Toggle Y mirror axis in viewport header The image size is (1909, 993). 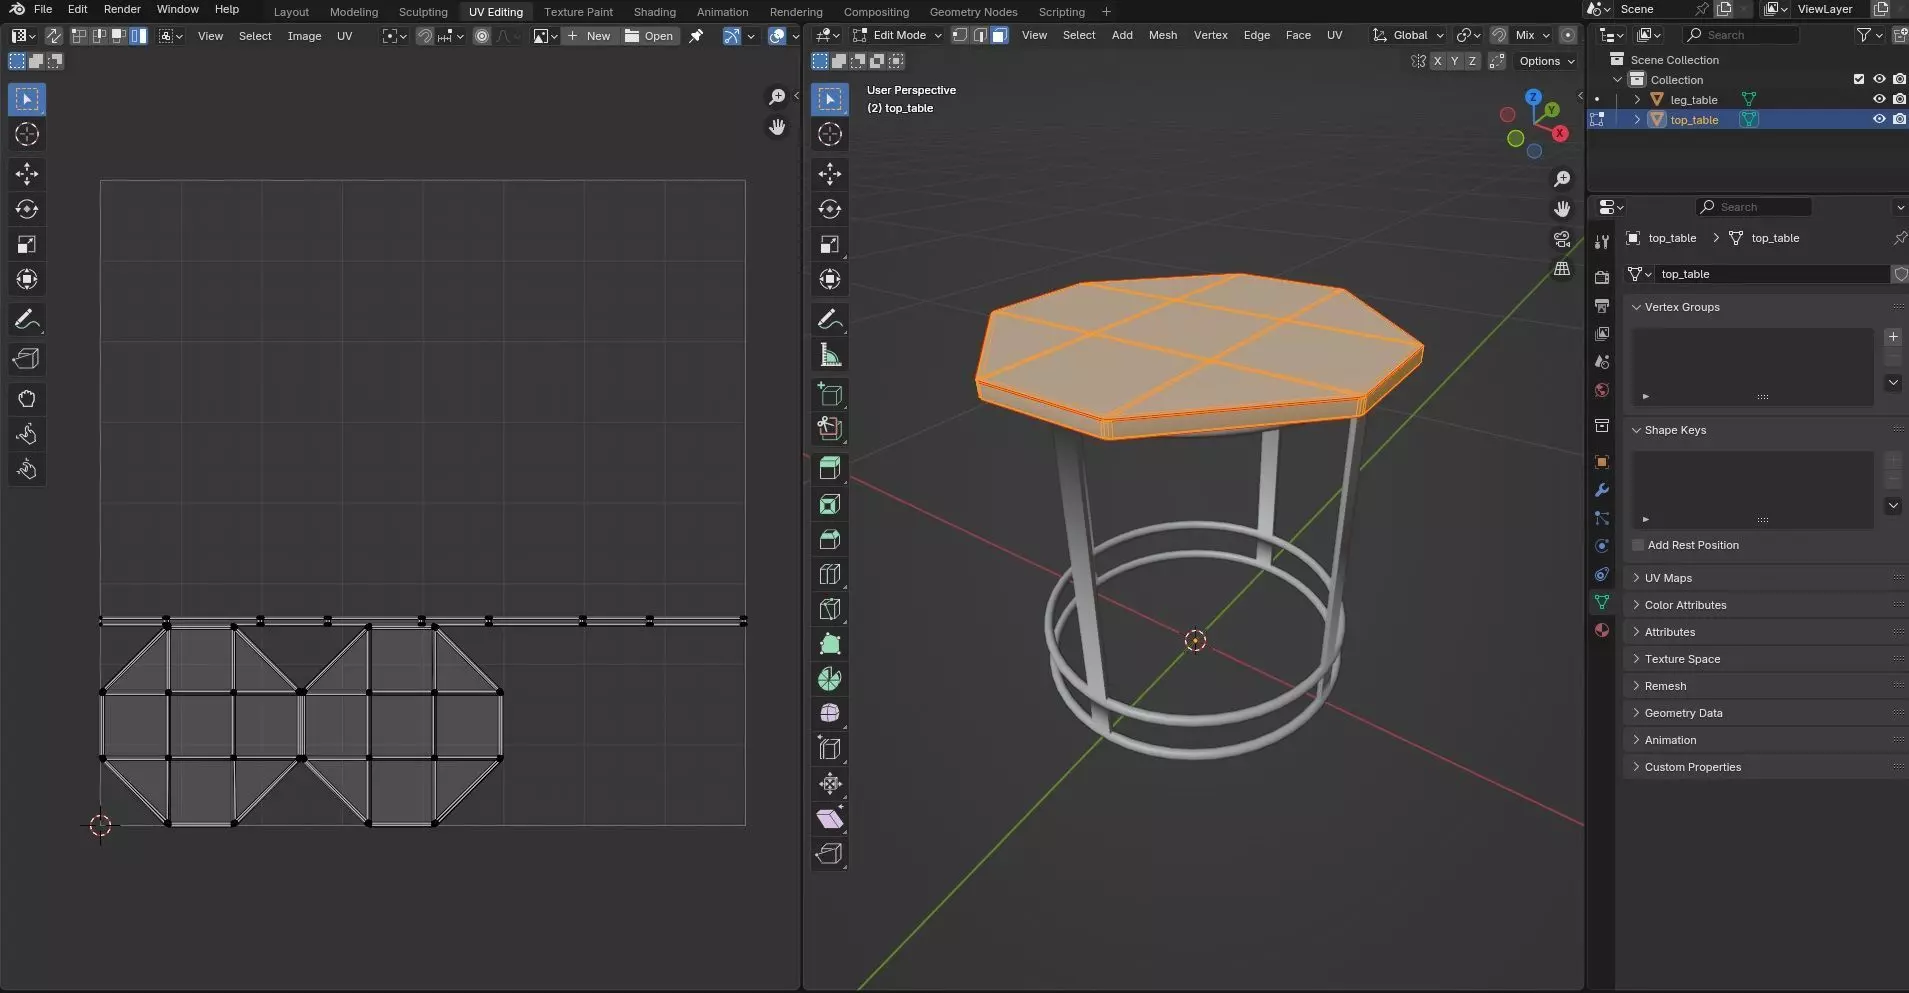coord(1455,61)
